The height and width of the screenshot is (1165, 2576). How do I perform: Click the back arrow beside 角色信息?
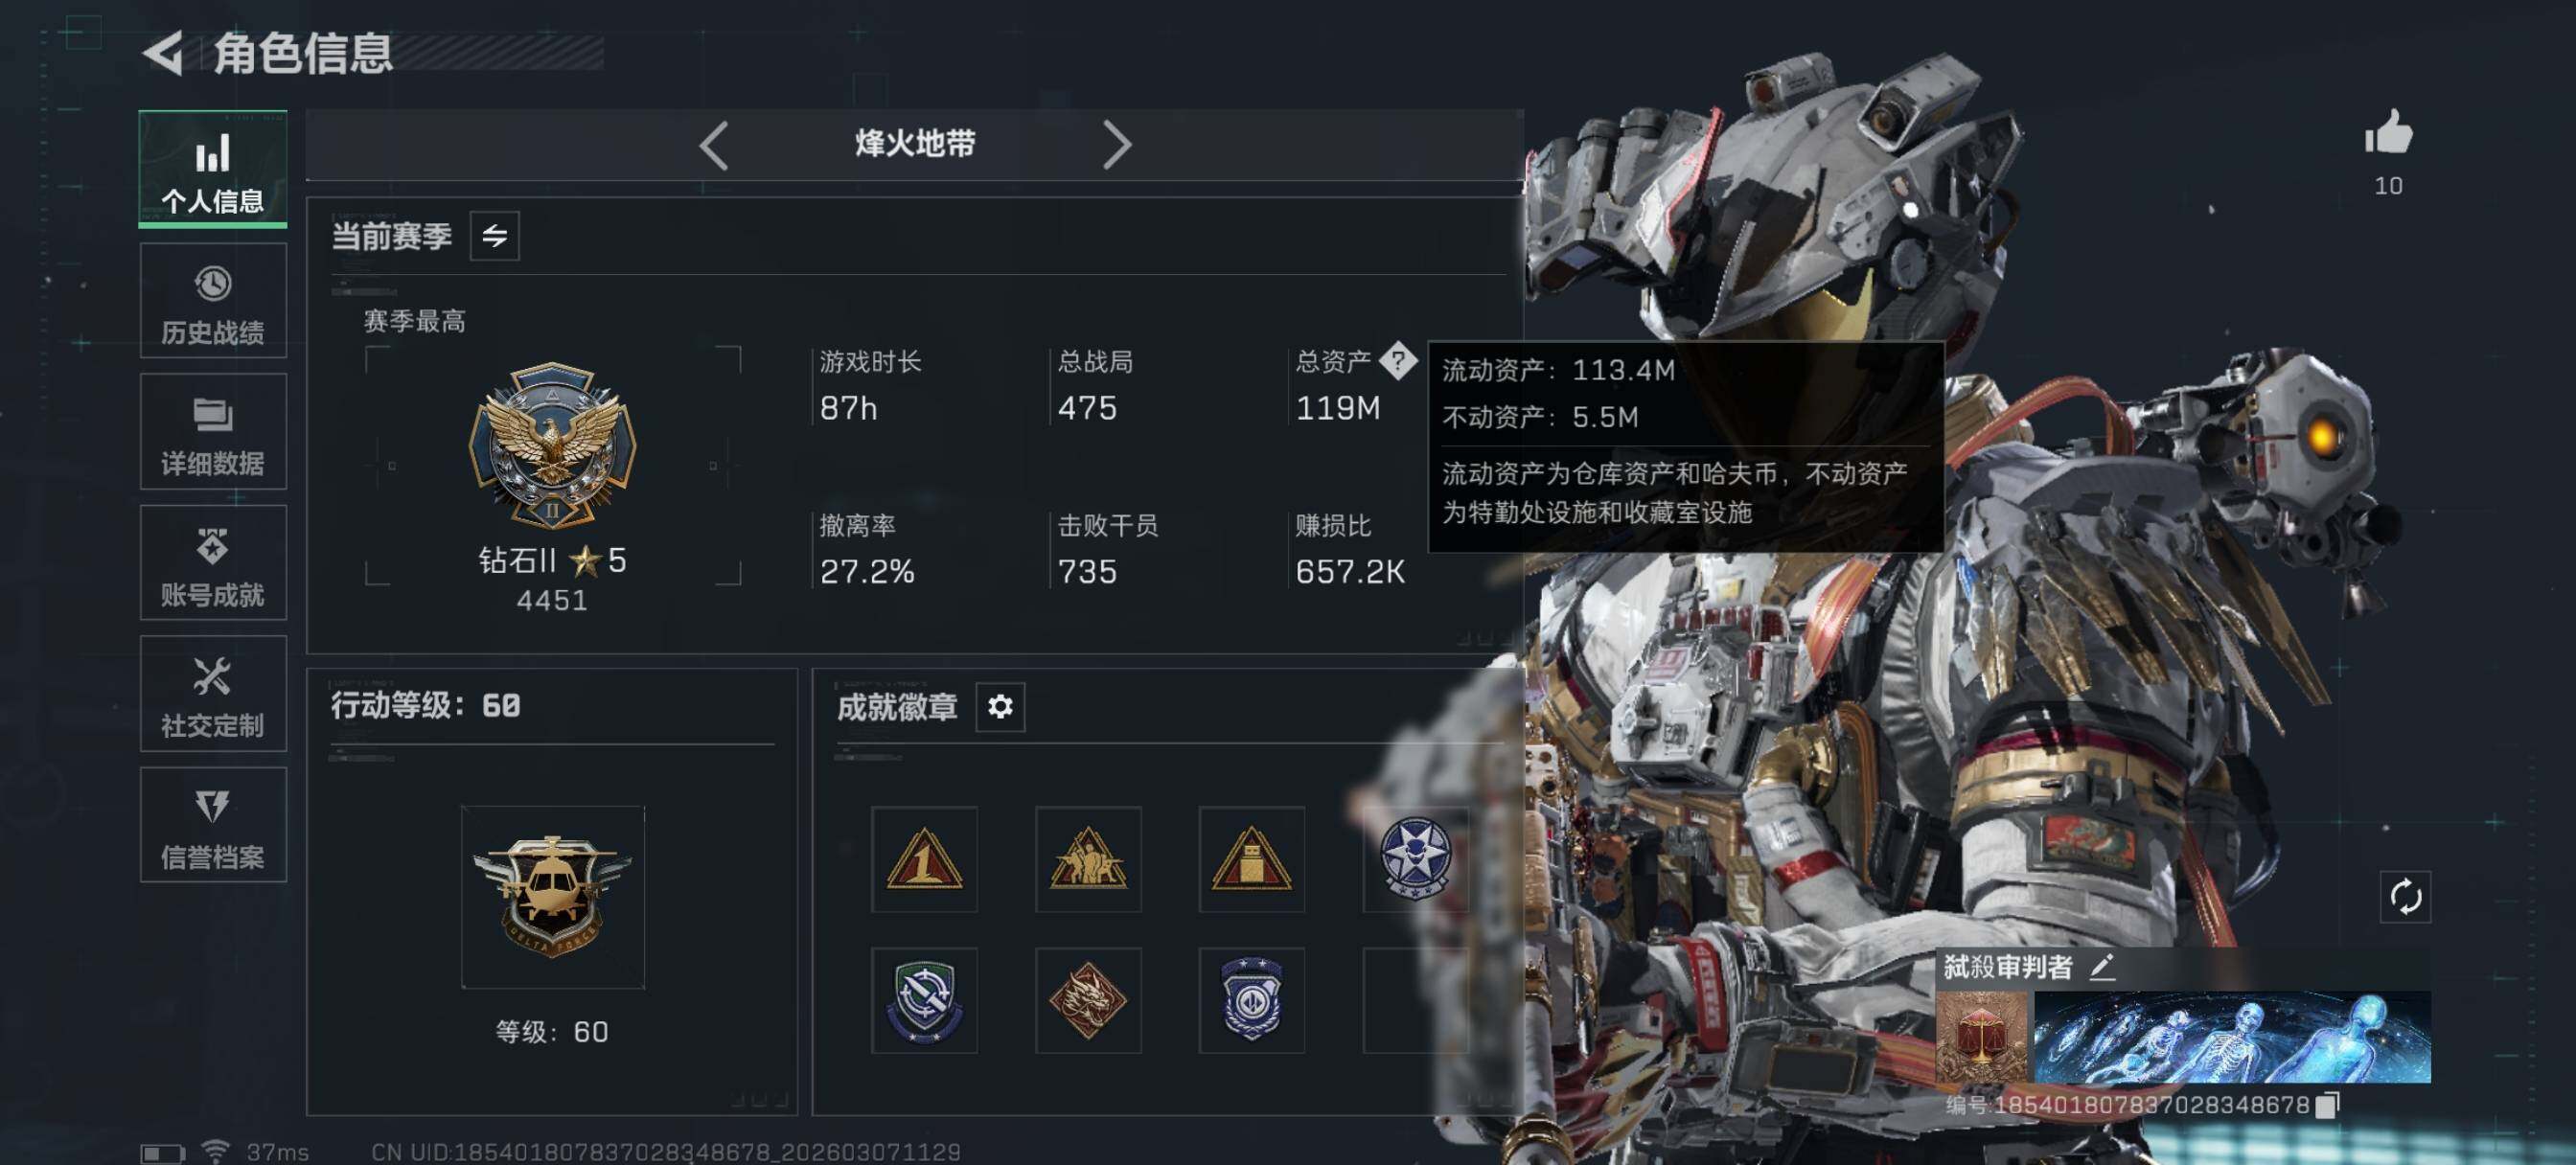point(164,53)
